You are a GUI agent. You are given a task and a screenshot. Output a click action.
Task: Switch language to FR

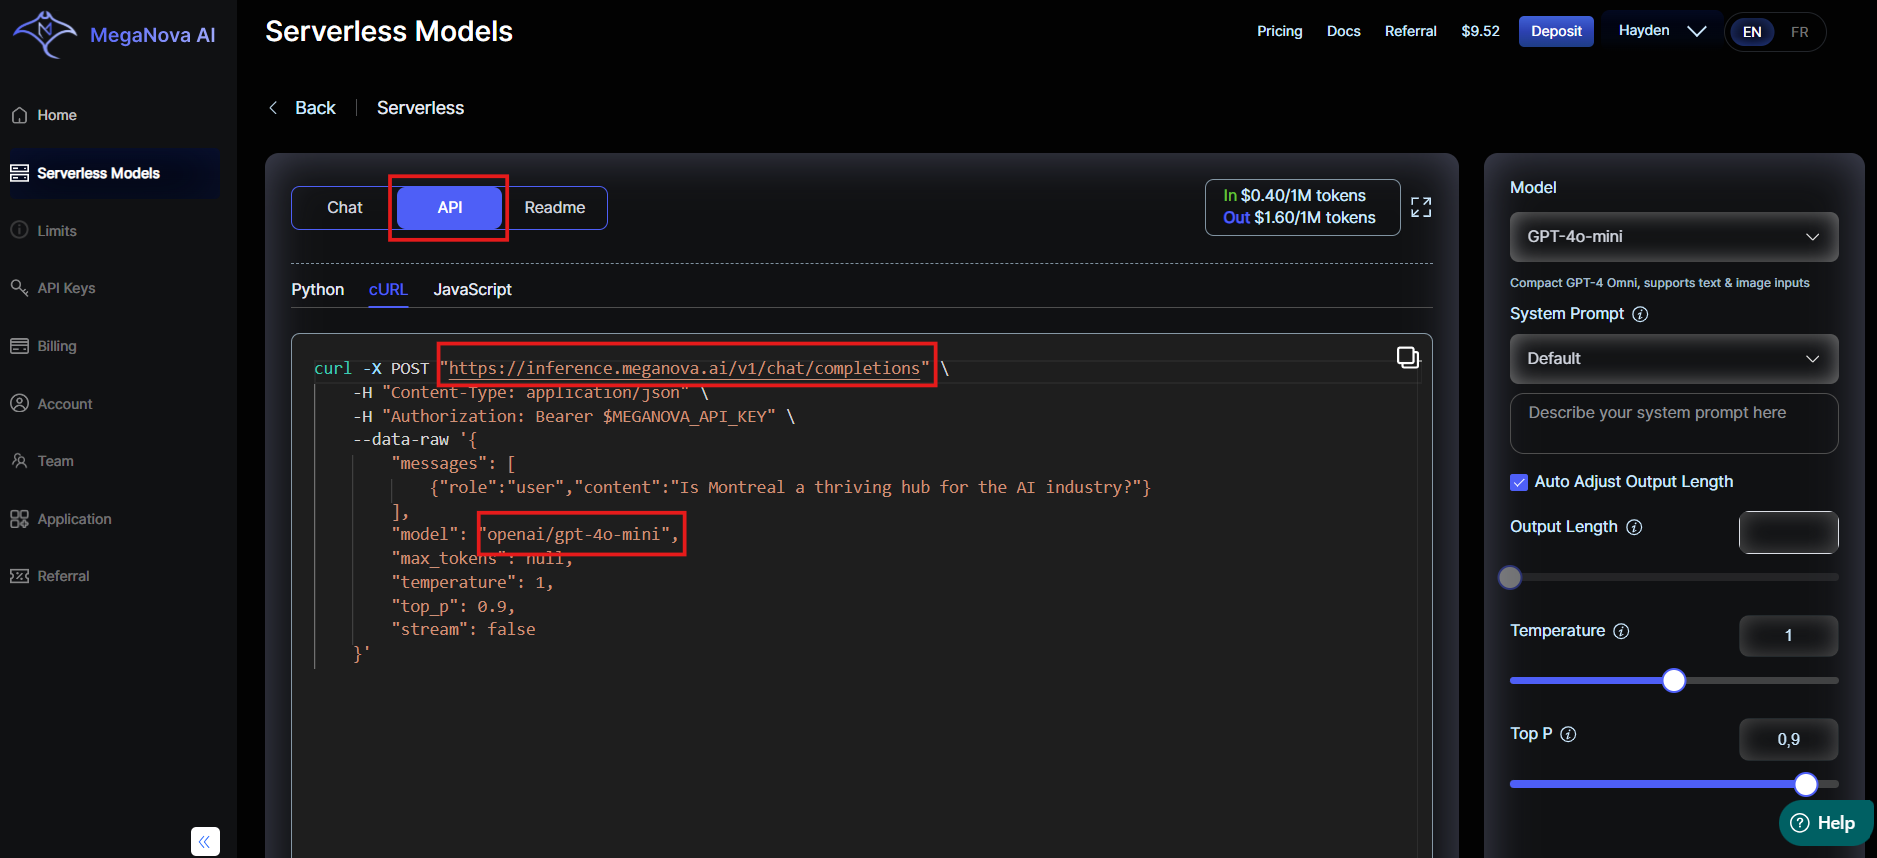point(1799,32)
